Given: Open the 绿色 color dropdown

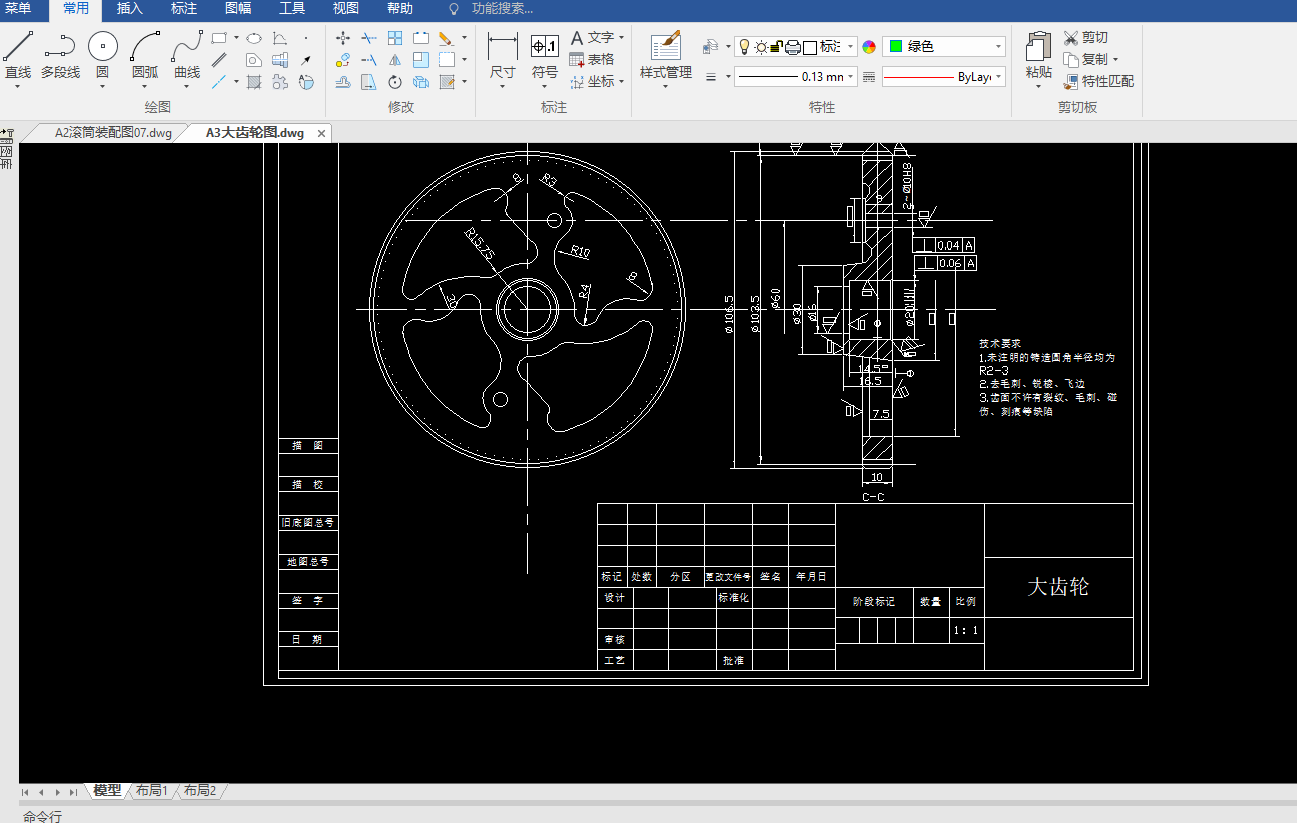Looking at the screenshot, I should point(943,47).
